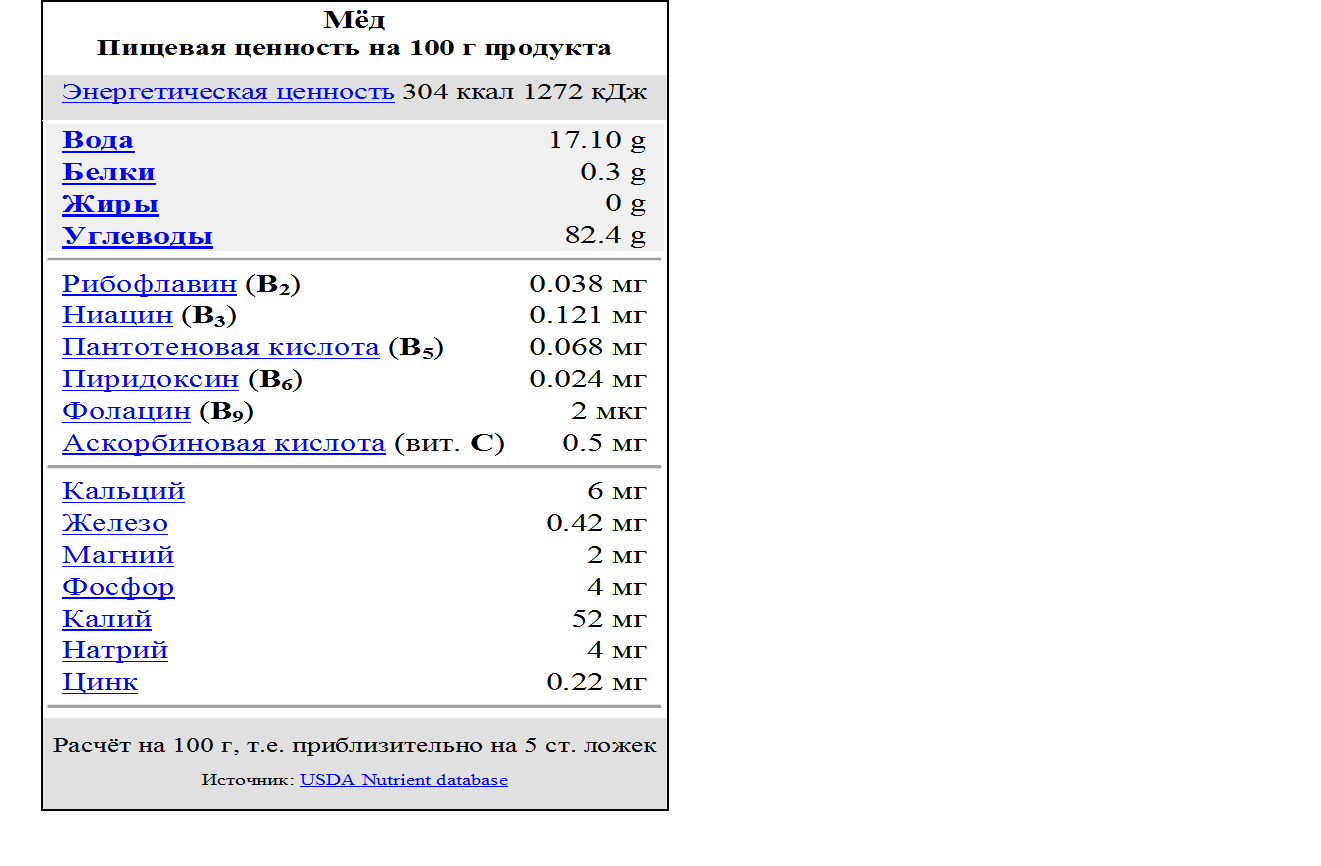1321x866 pixels.
Task: Open the Белки link
Action: [x=109, y=172]
